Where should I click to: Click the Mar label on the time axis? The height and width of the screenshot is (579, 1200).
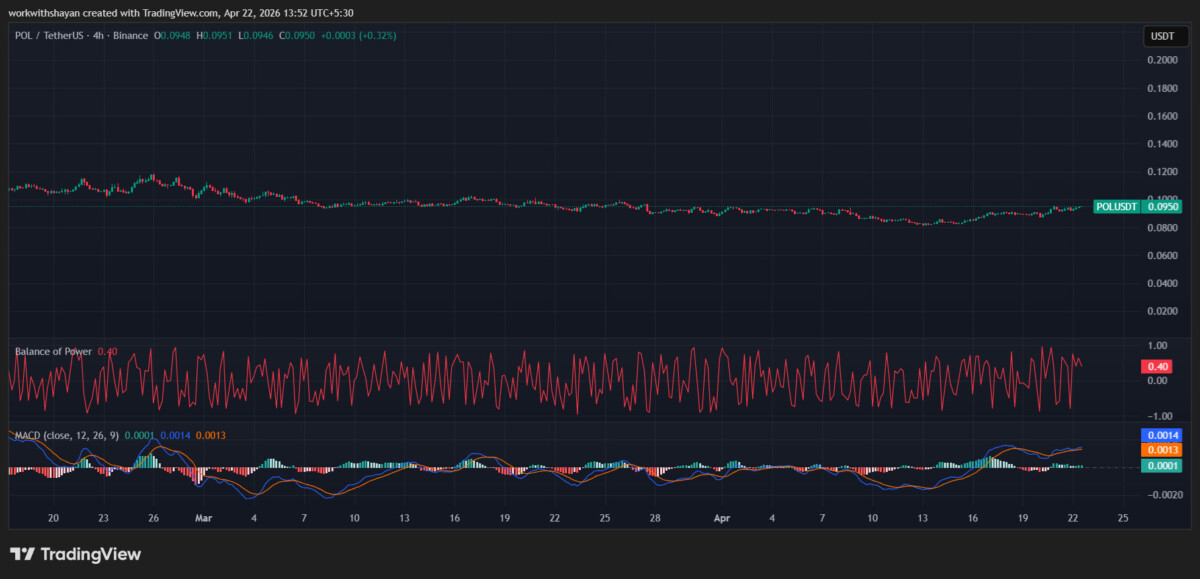[x=204, y=518]
